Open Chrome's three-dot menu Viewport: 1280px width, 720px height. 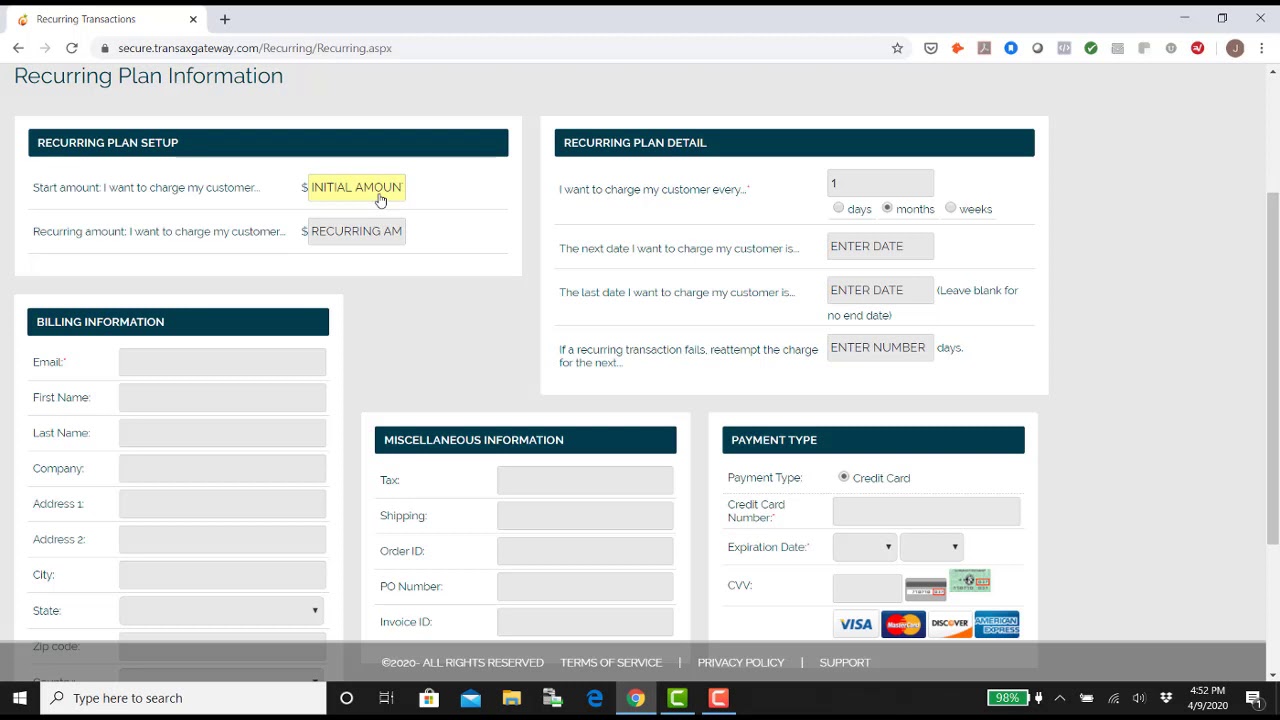click(1262, 48)
